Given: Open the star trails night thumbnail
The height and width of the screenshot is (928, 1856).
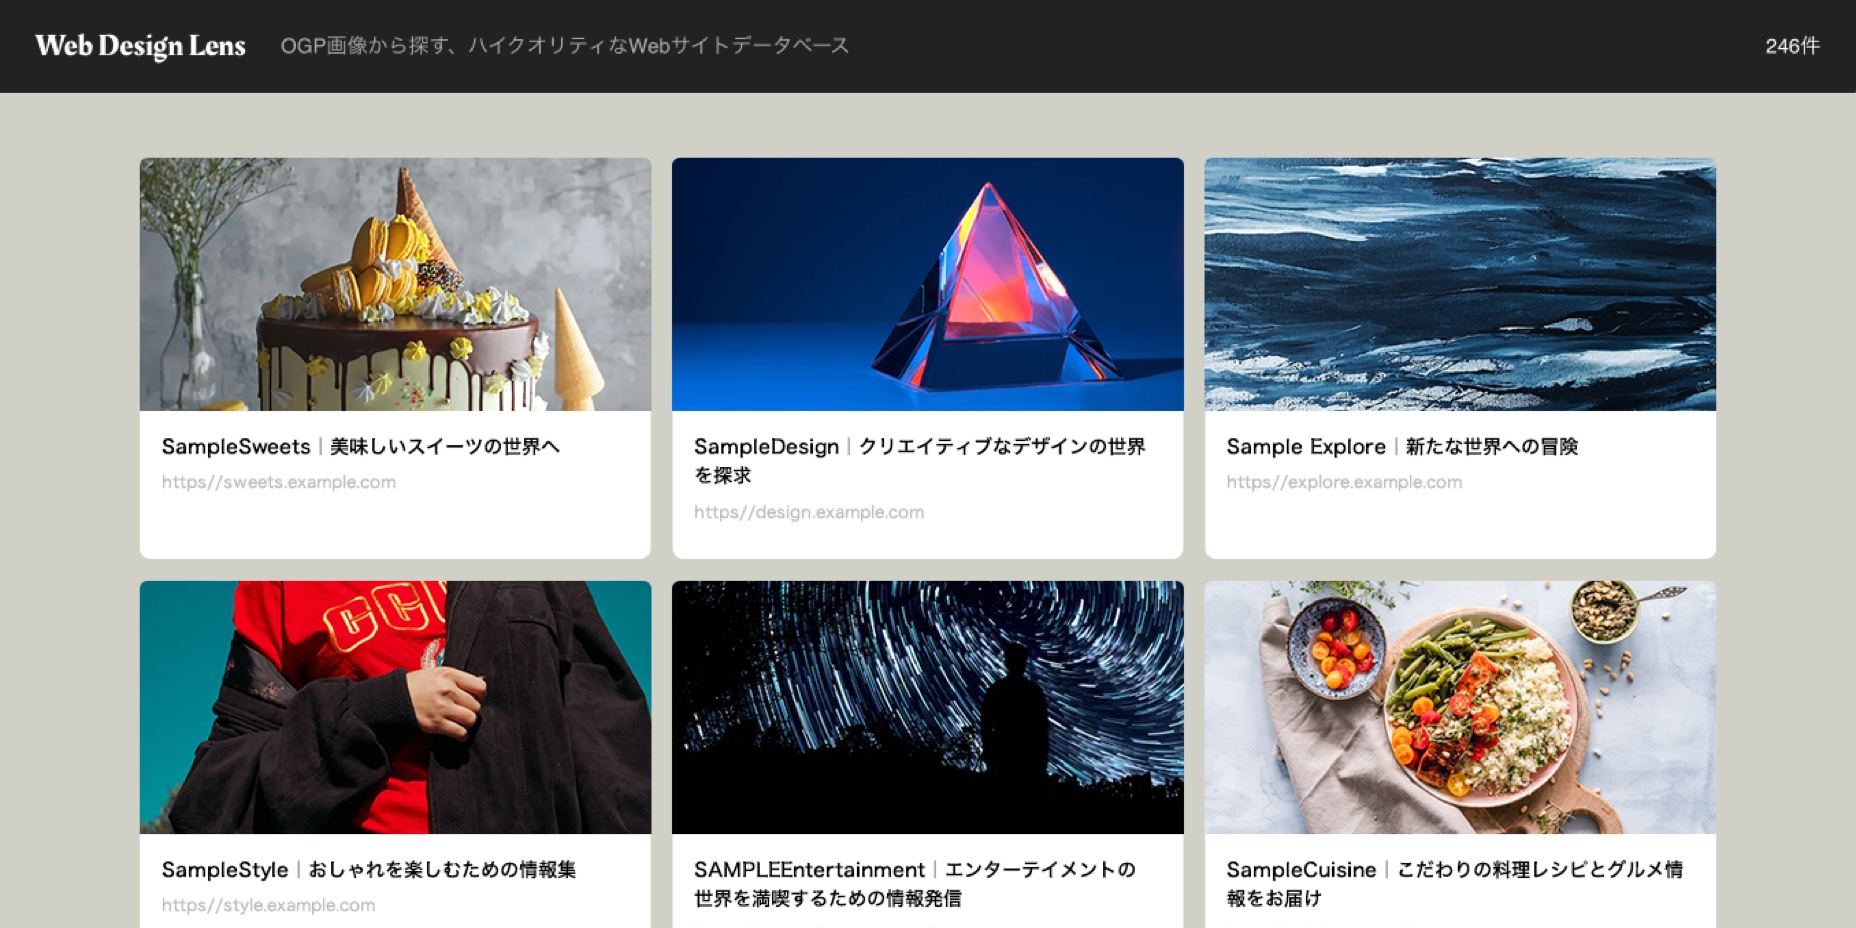Looking at the screenshot, I should coord(928,707).
